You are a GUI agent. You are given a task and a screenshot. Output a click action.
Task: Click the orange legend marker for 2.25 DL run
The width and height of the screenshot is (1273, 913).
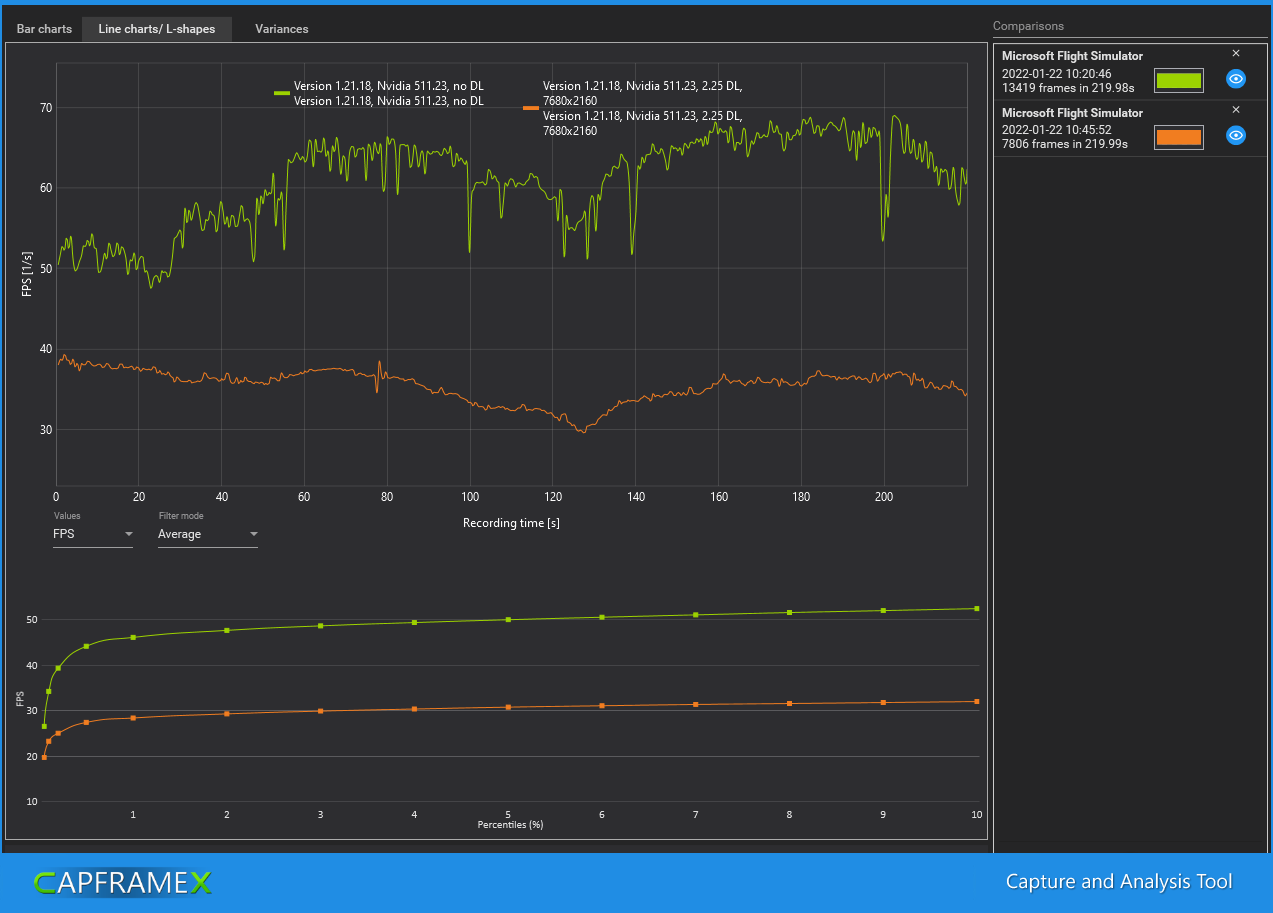(x=530, y=107)
